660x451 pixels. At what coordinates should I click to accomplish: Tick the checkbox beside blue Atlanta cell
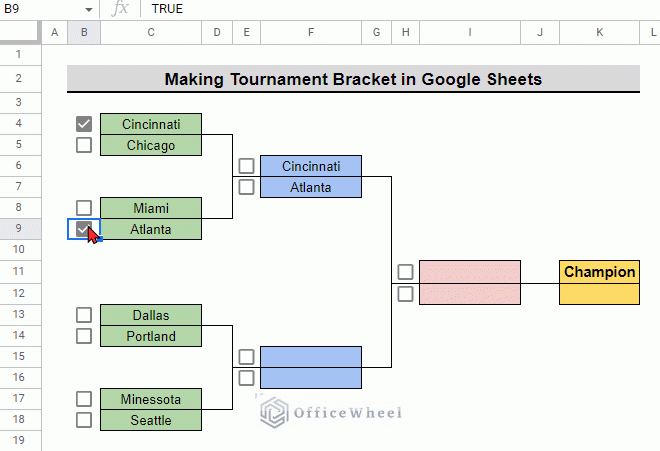point(246,187)
